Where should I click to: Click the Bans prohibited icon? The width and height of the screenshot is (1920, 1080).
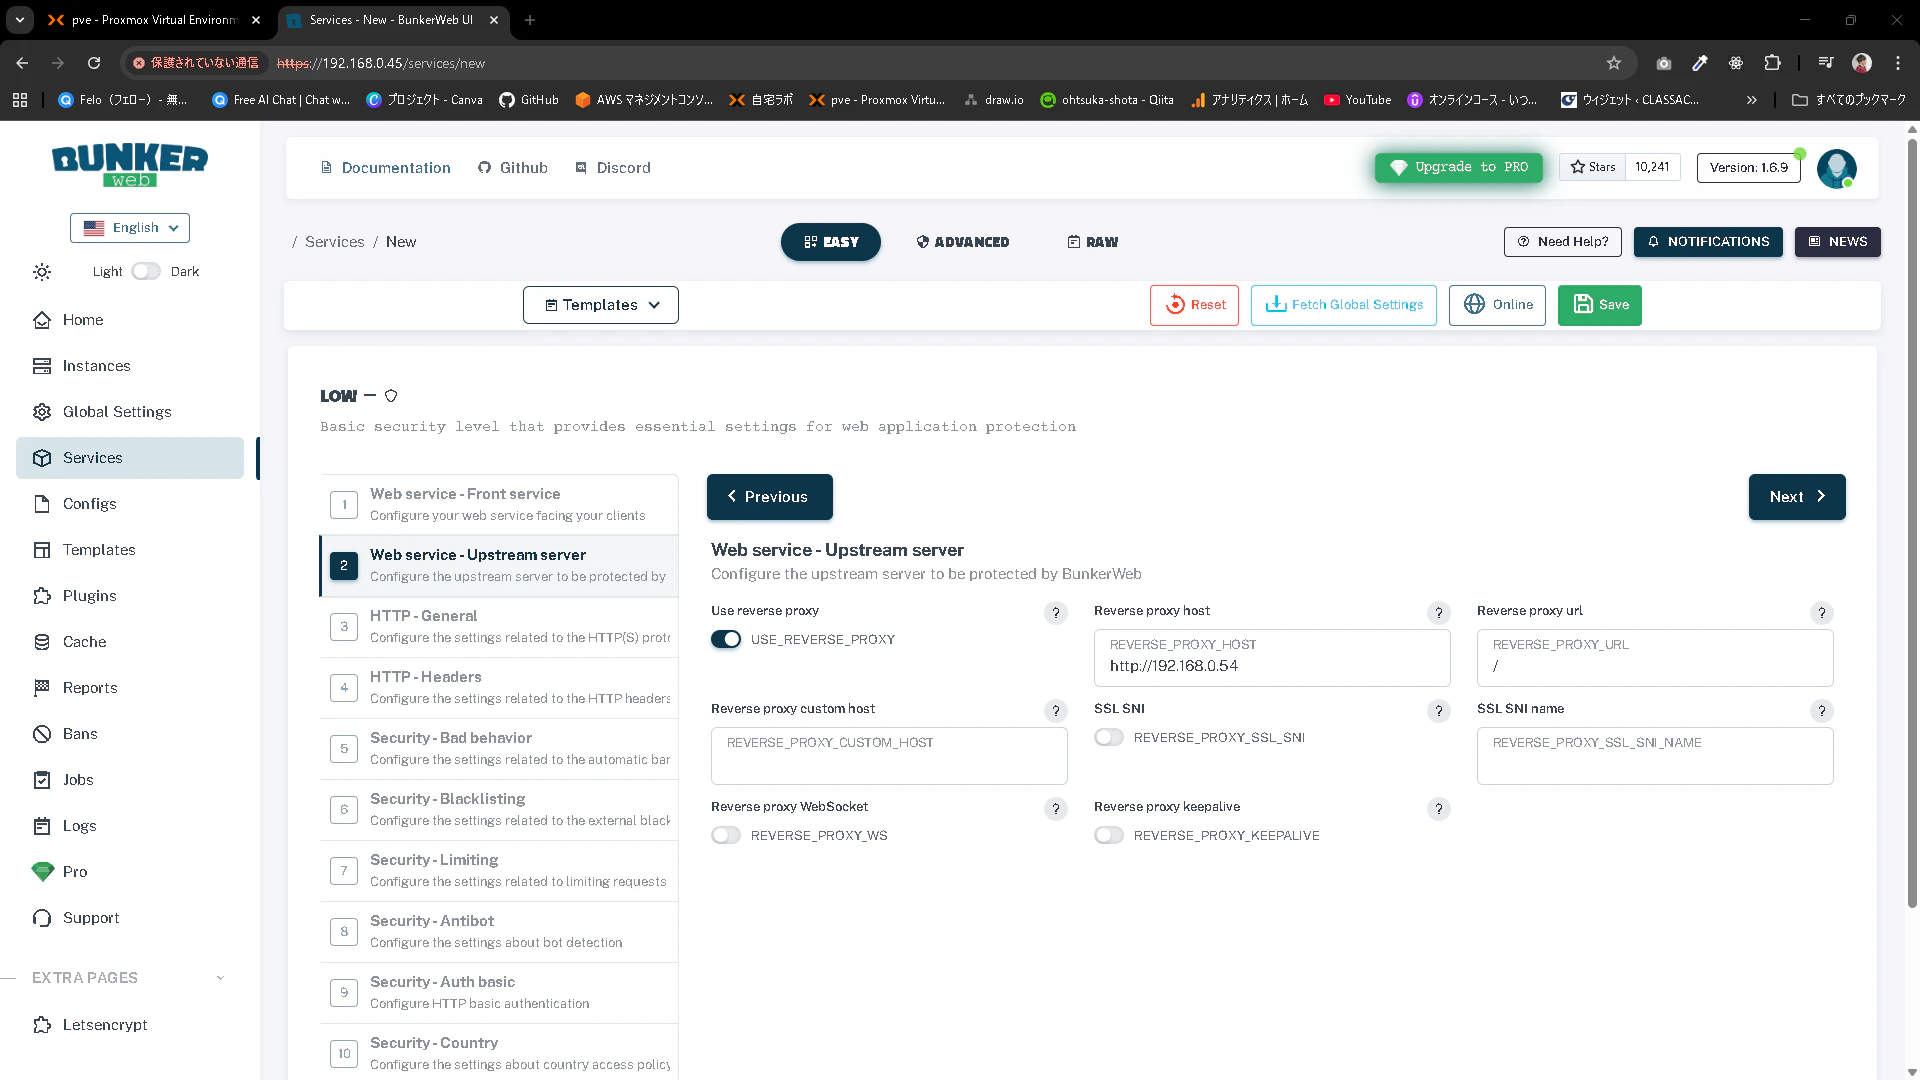[42, 734]
